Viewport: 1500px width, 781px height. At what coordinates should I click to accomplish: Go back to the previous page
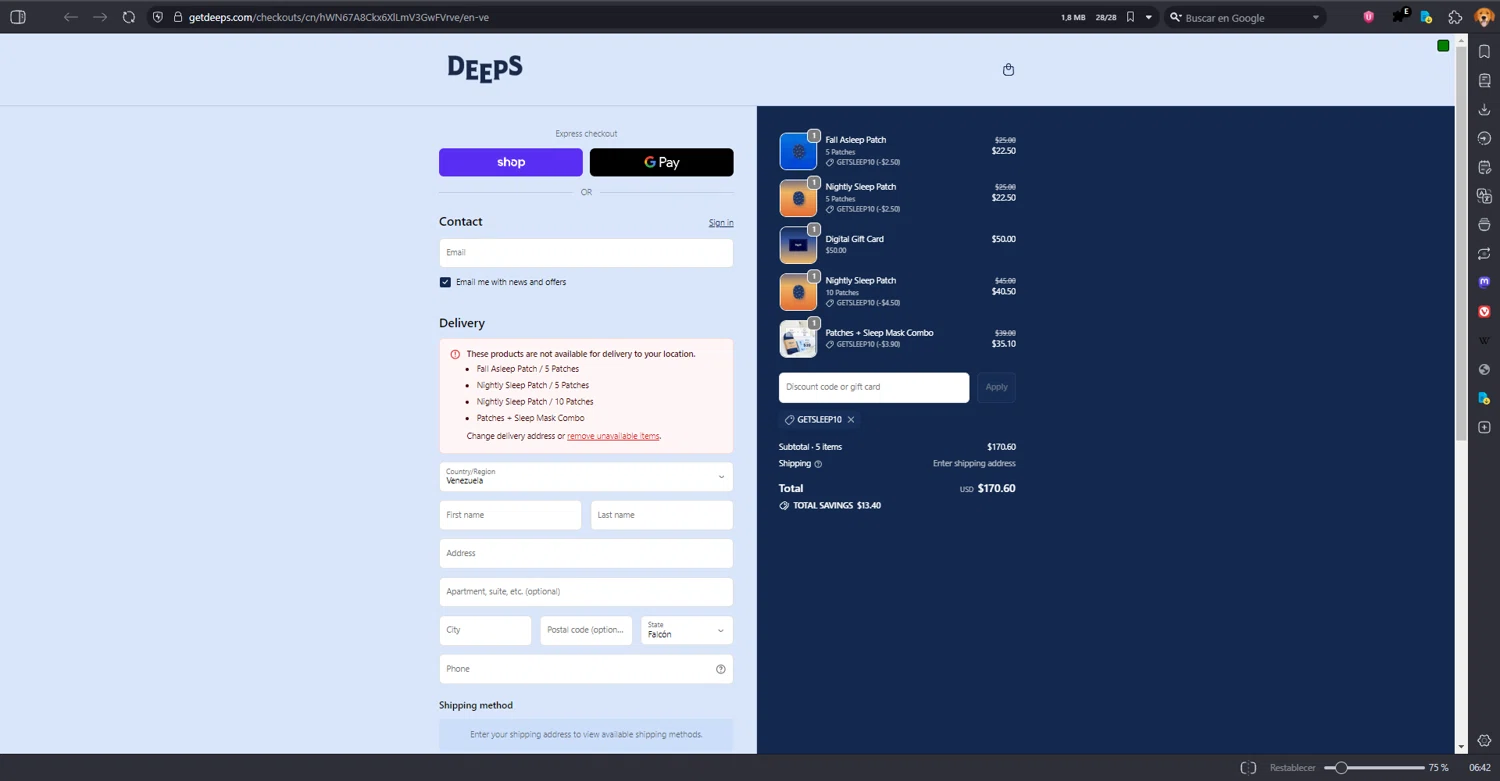coord(70,17)
